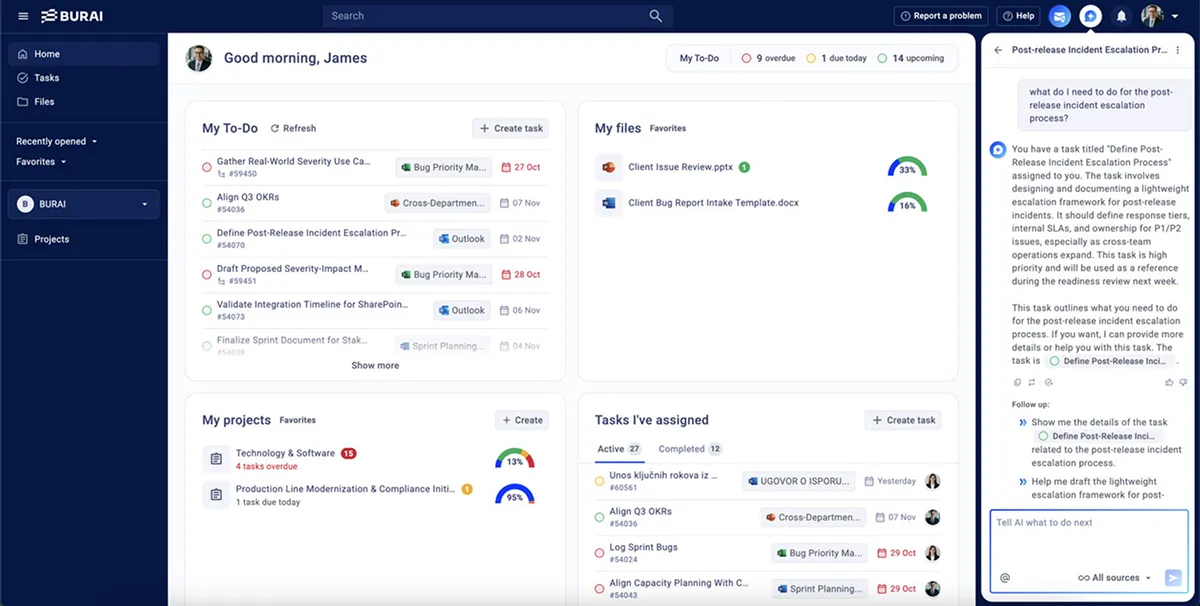Open the account dropdown arrow

[x=1177, y=17]
